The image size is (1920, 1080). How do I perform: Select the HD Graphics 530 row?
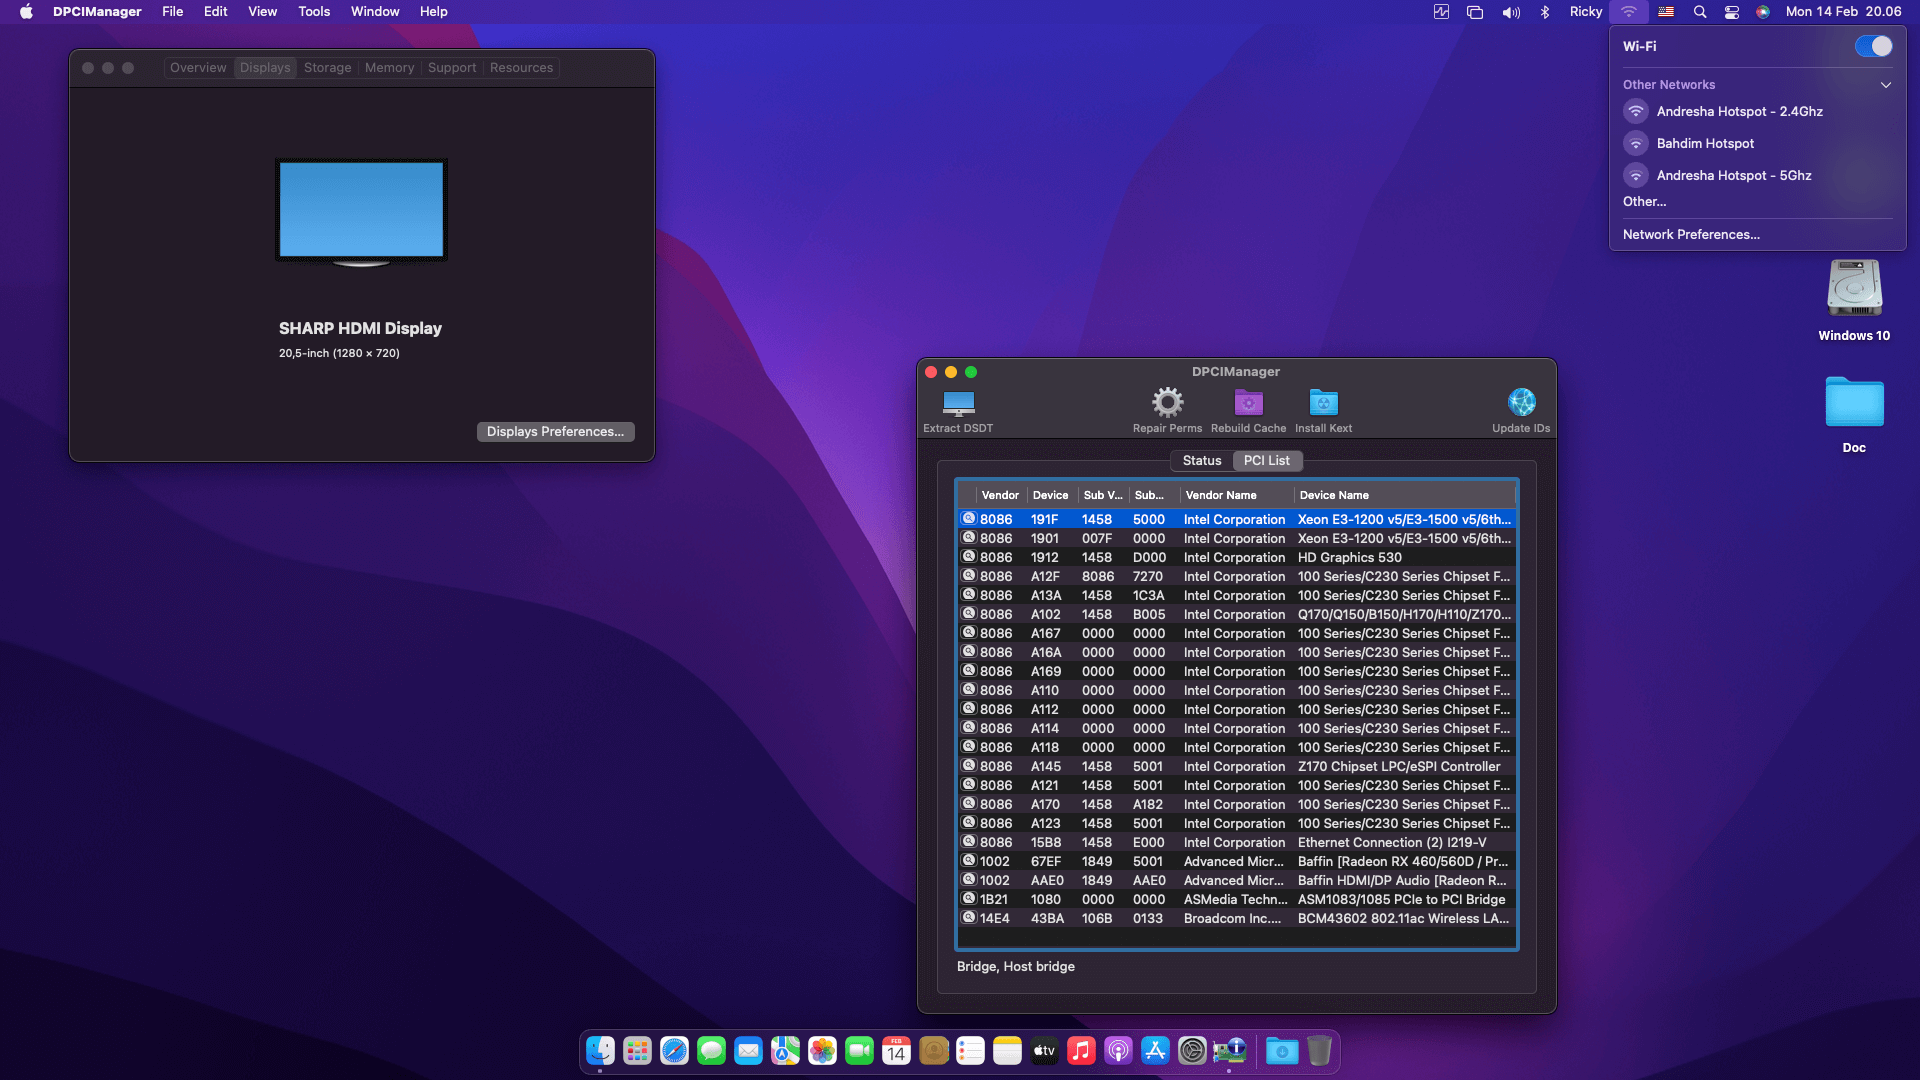(x=1236, y=557)
